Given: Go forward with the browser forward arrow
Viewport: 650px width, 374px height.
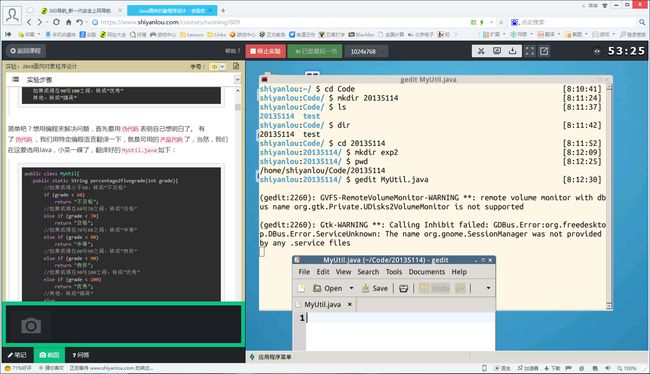Looking at the screenshot, I should [40, 22].
